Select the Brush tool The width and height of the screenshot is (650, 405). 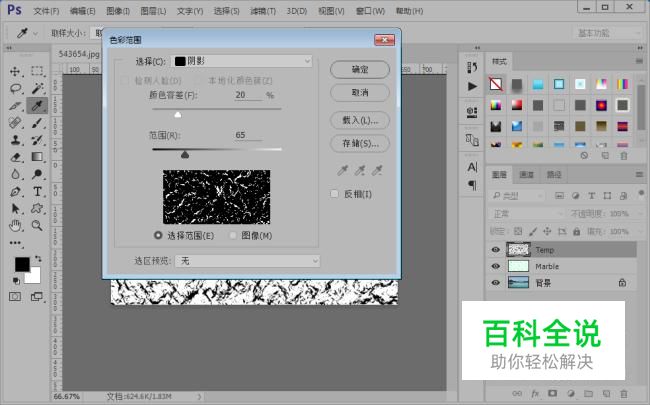click(x=37, y=123)
